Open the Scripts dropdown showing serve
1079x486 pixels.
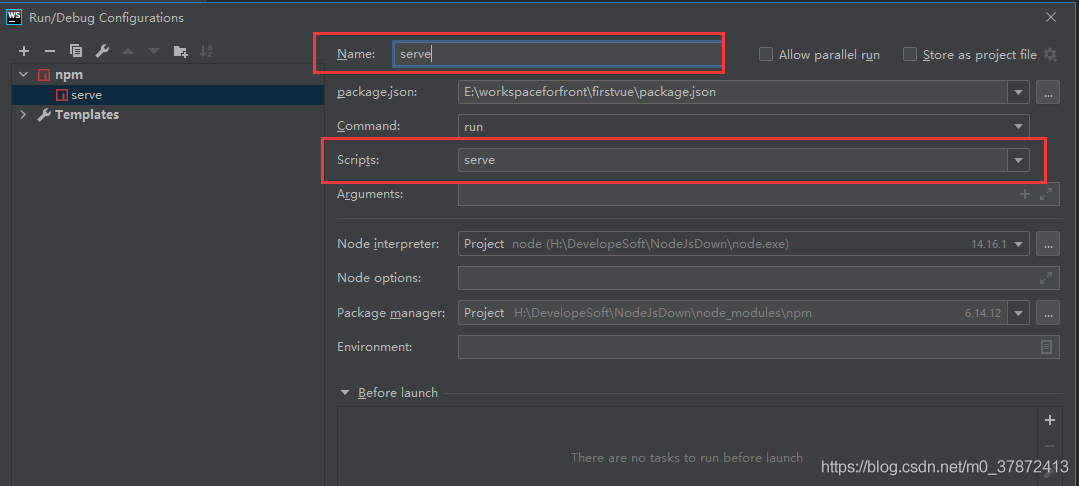tap(1018, 160)
